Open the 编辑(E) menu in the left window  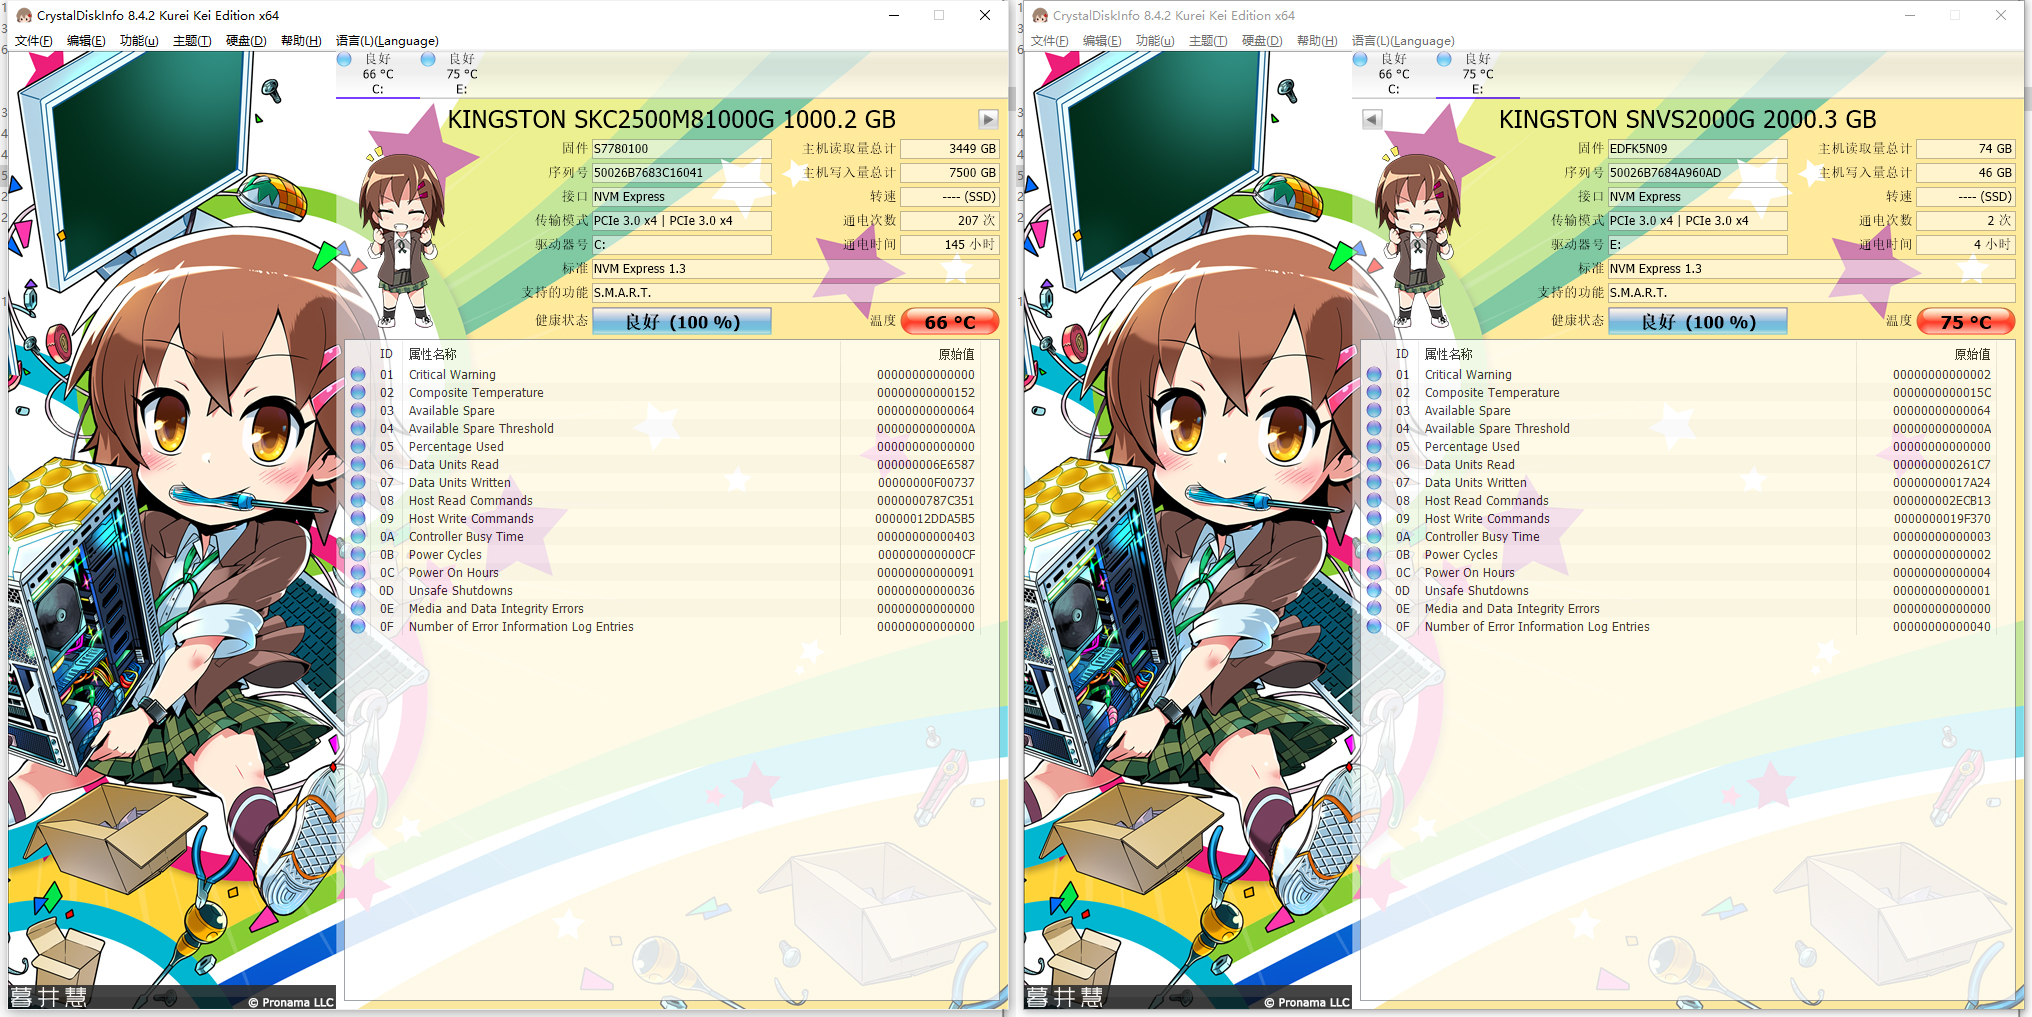pyautogui.click(x=86, y=41)
